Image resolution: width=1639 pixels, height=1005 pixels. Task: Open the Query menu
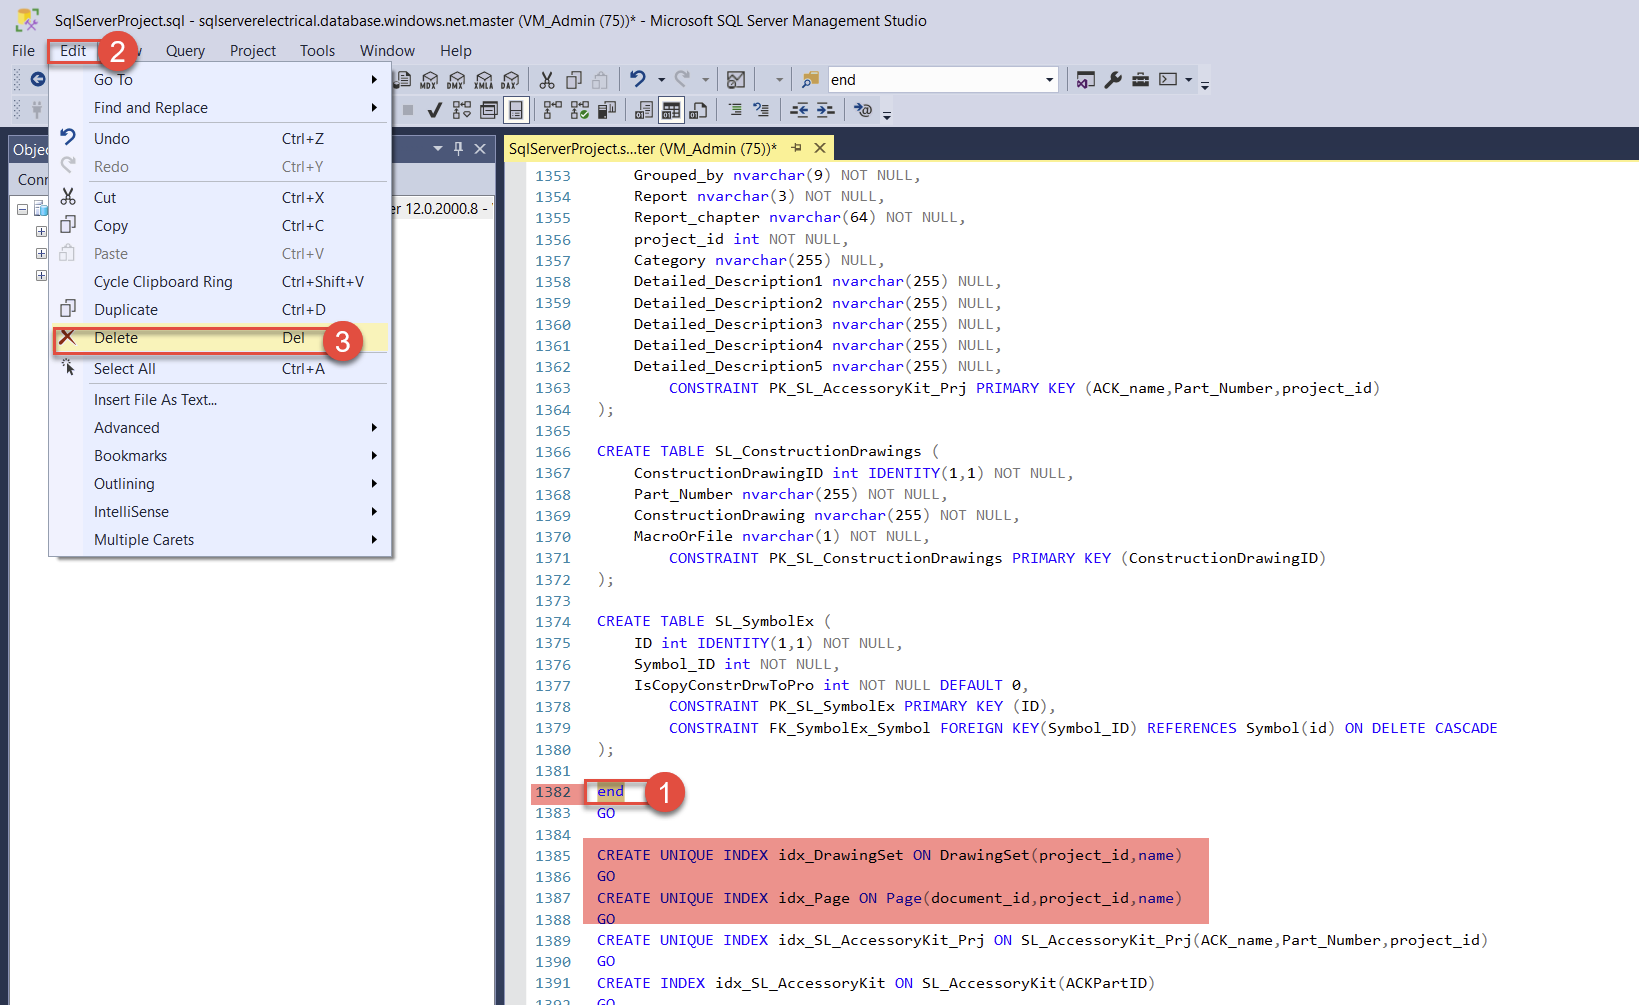point(185,51)
